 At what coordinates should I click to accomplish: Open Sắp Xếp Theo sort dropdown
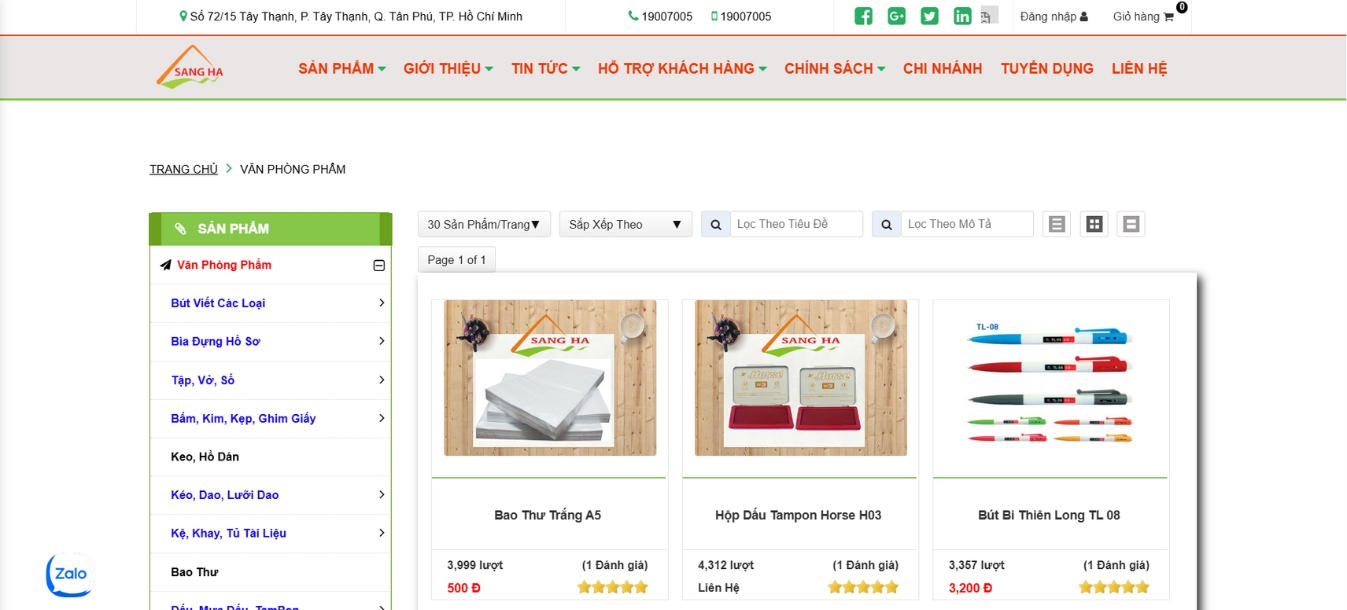coord(625,224)
